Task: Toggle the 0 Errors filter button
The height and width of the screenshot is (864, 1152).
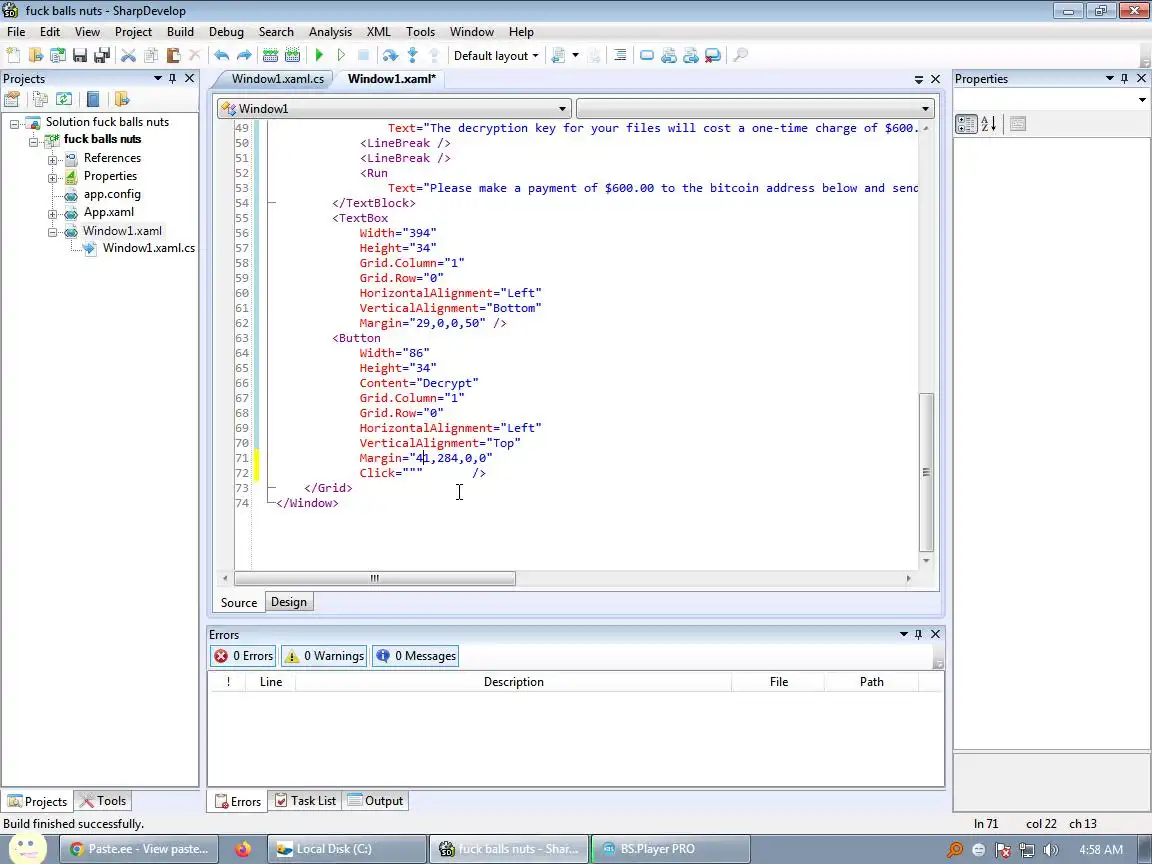Action: point(243,656)
